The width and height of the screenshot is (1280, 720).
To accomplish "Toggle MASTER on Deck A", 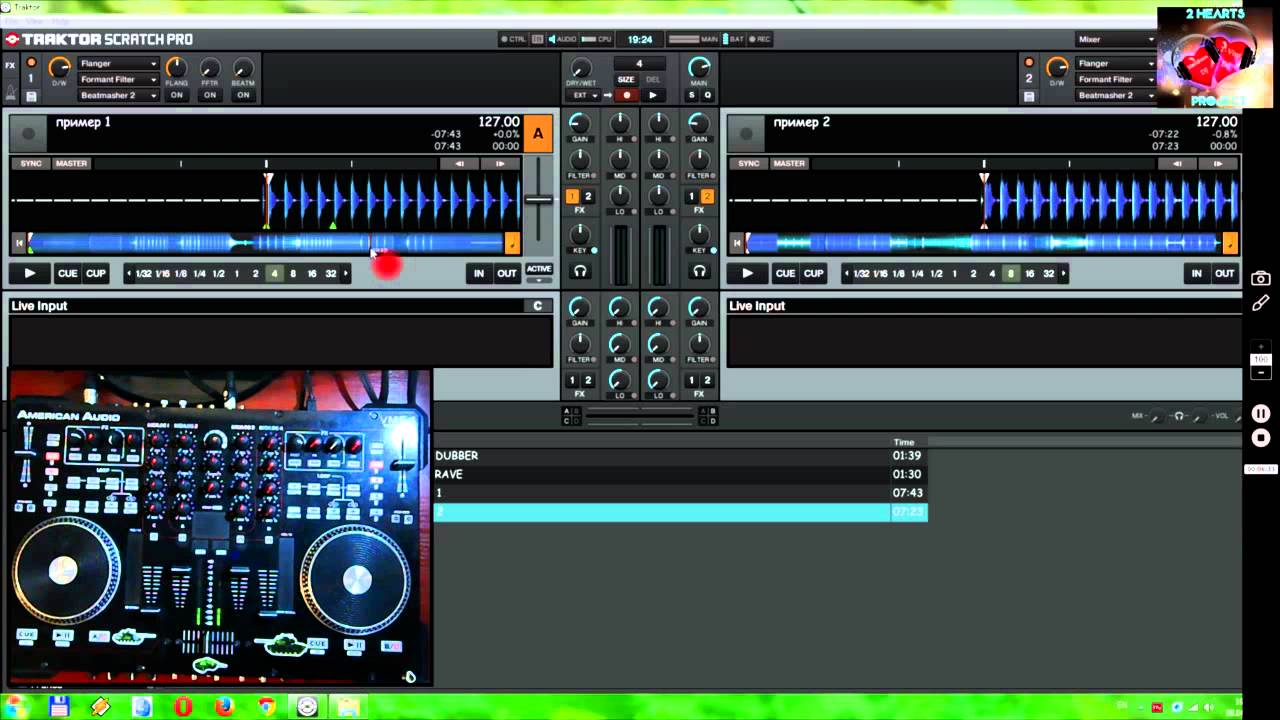I will click(x=71, y=163).
